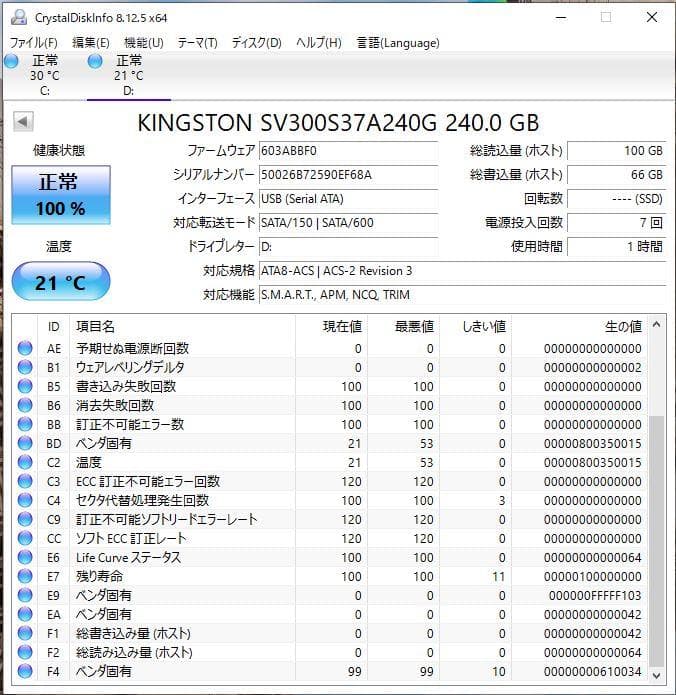Image resolution: width=676 pixels, height=695 pixels.
Task: Click the transfer mode field SATA/150 | SATA/600
Action: pos(348,223)
